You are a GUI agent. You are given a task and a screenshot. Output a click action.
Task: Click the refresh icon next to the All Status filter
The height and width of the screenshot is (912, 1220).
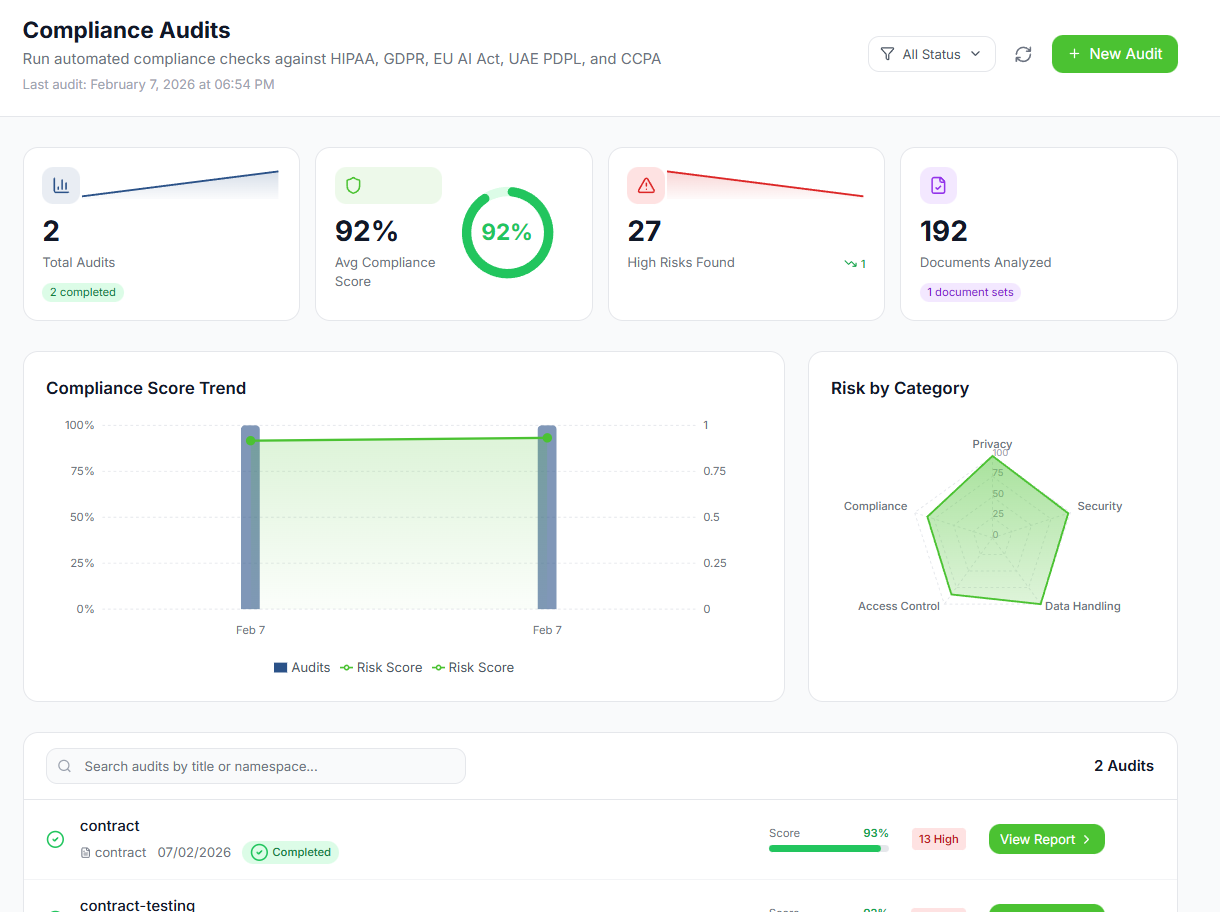point(1023,54)
